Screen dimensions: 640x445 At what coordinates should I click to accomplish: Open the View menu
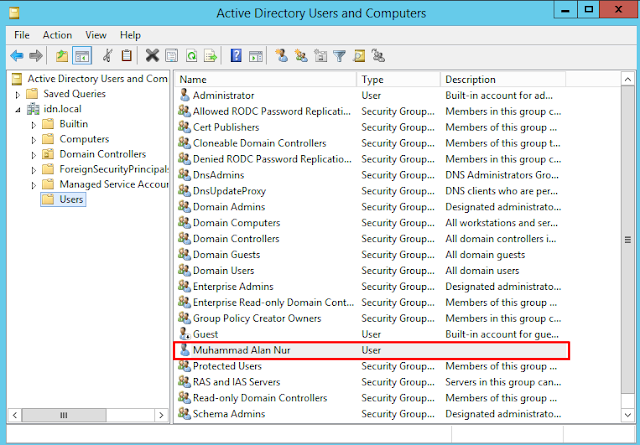point(96,35)
